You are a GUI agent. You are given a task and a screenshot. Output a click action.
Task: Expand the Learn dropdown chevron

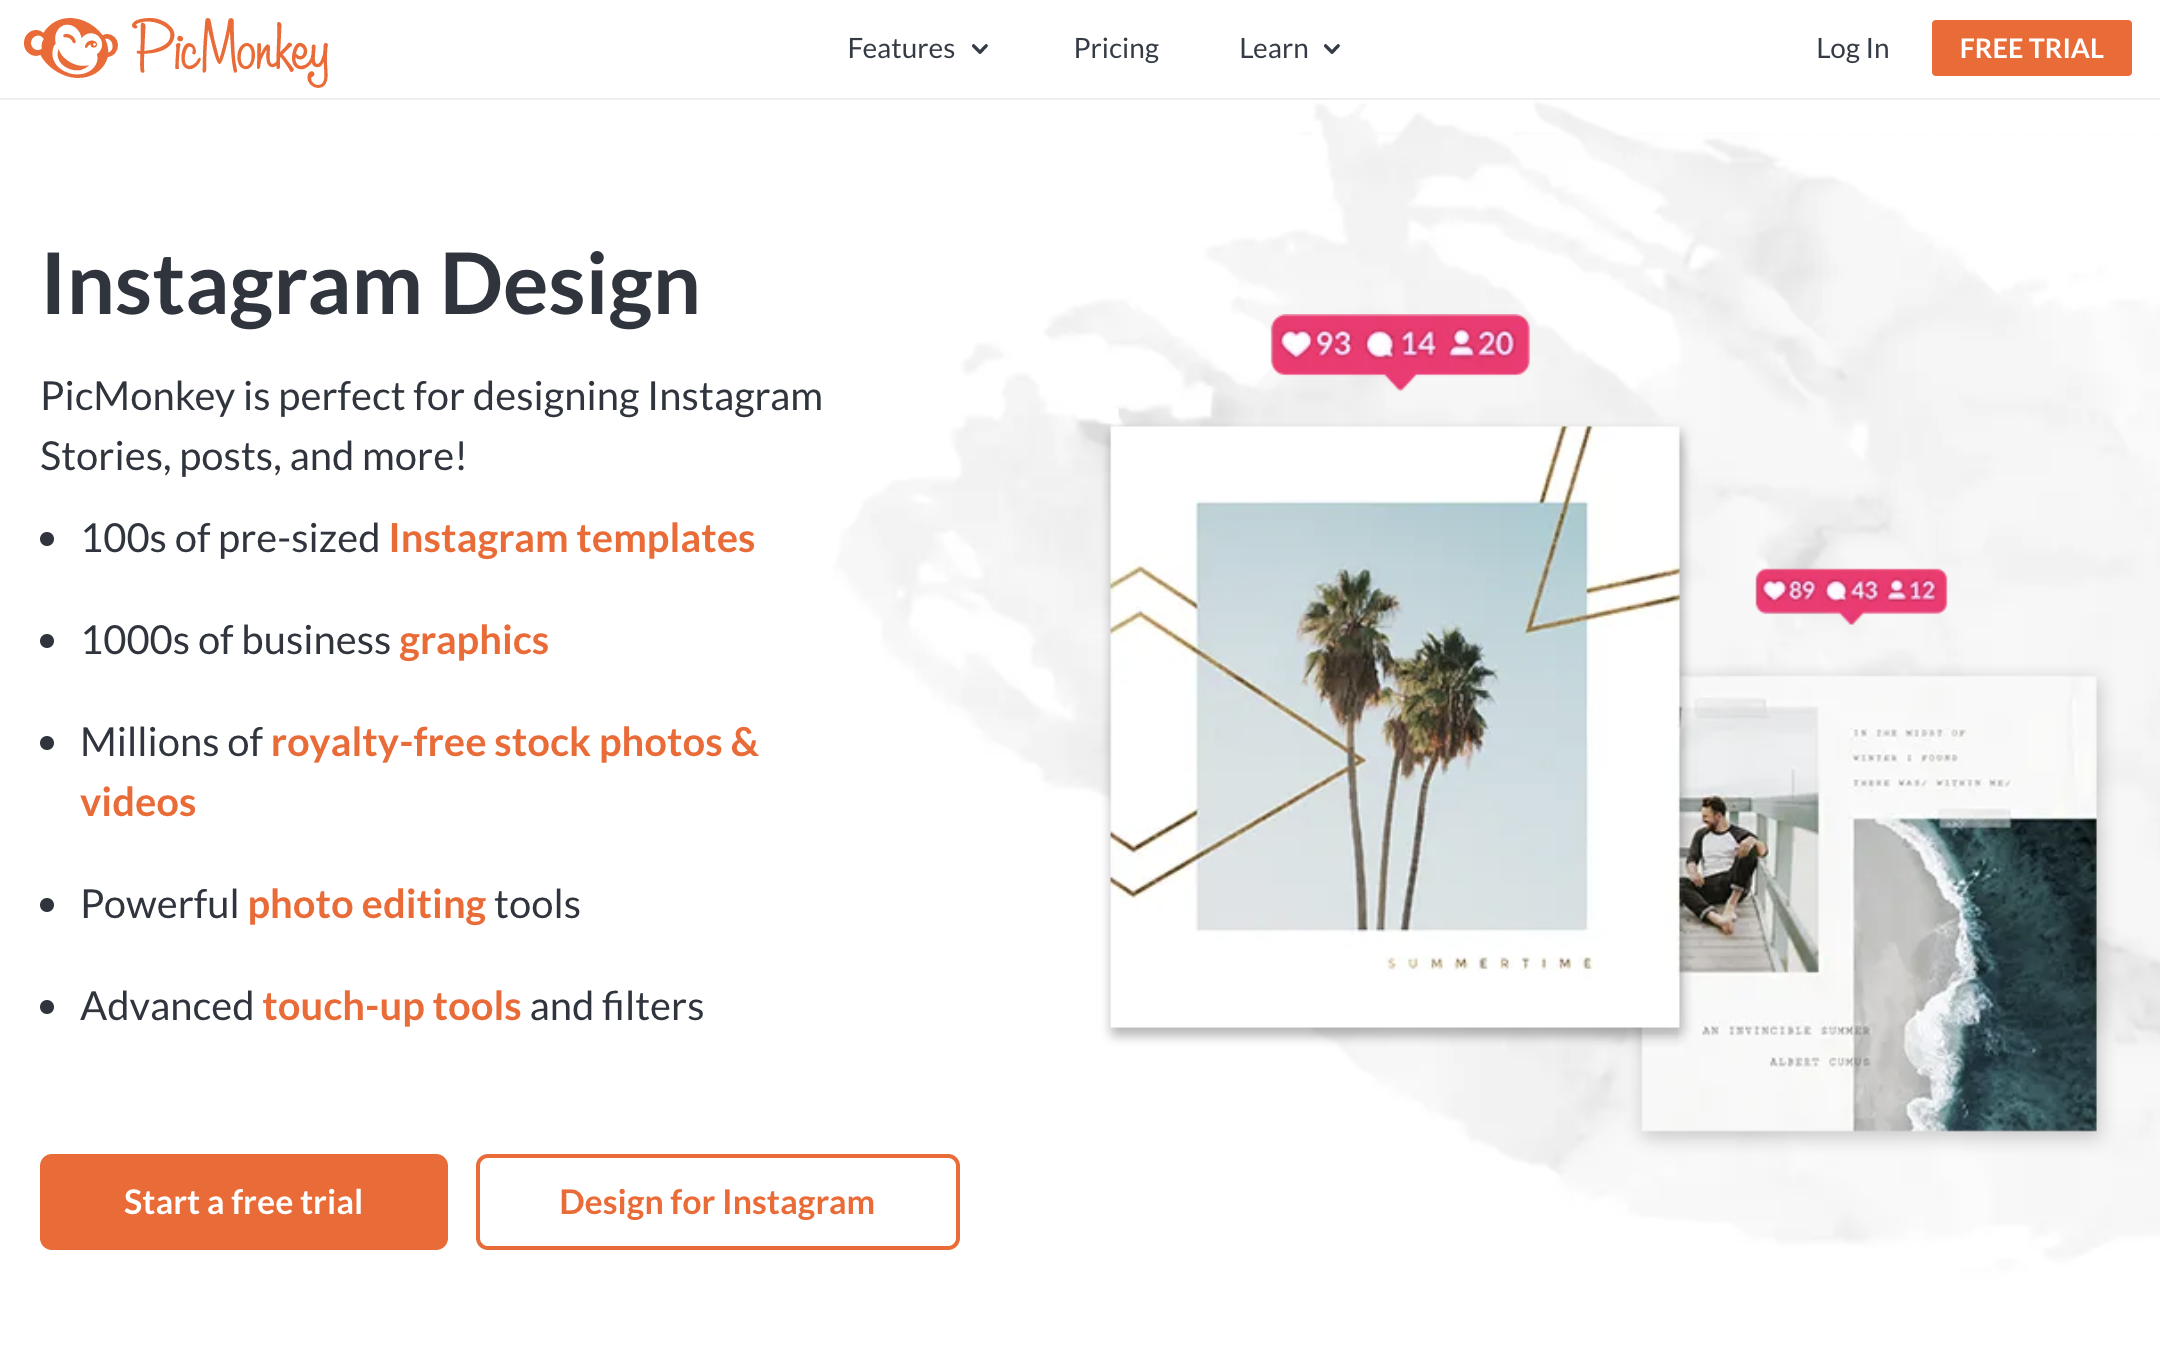[1332, 49]
